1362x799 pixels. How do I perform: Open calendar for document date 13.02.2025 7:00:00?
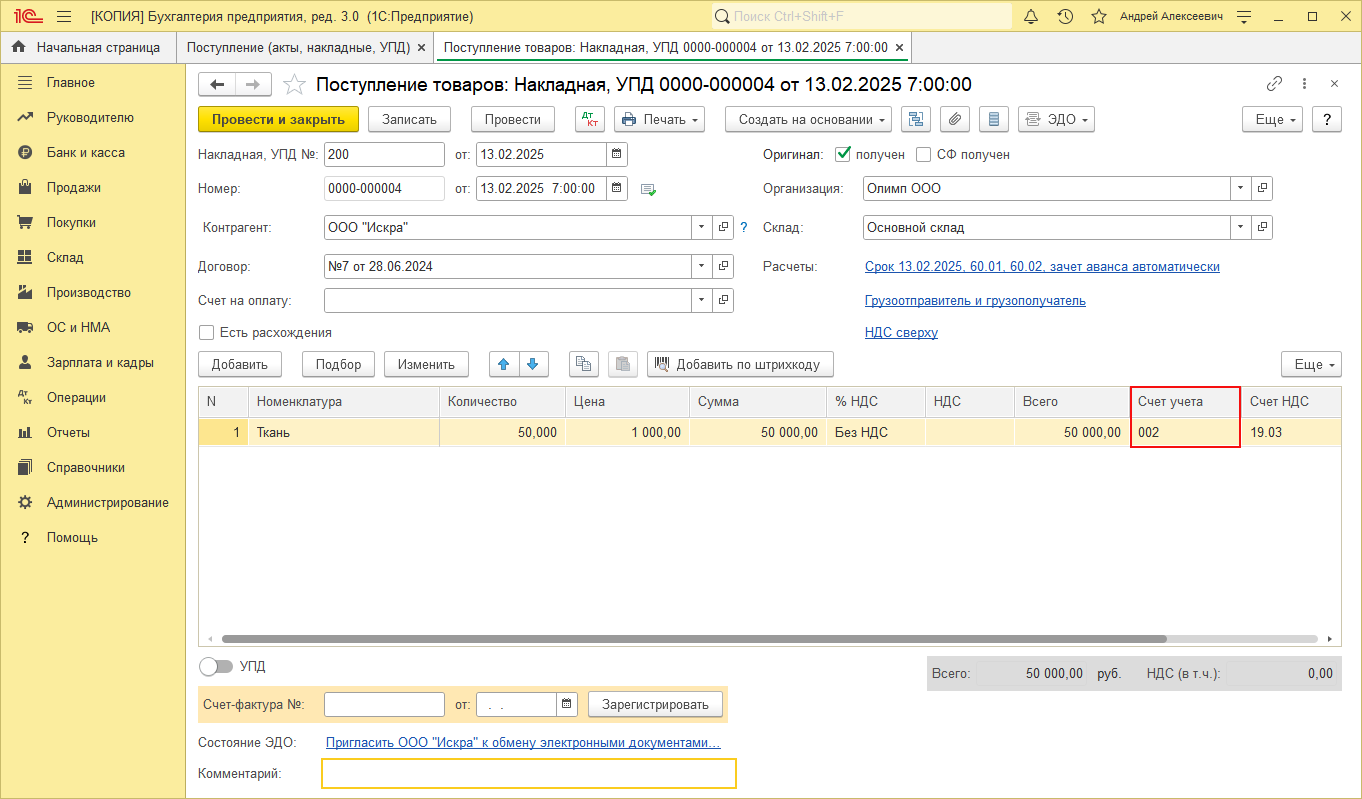(617, 188)
